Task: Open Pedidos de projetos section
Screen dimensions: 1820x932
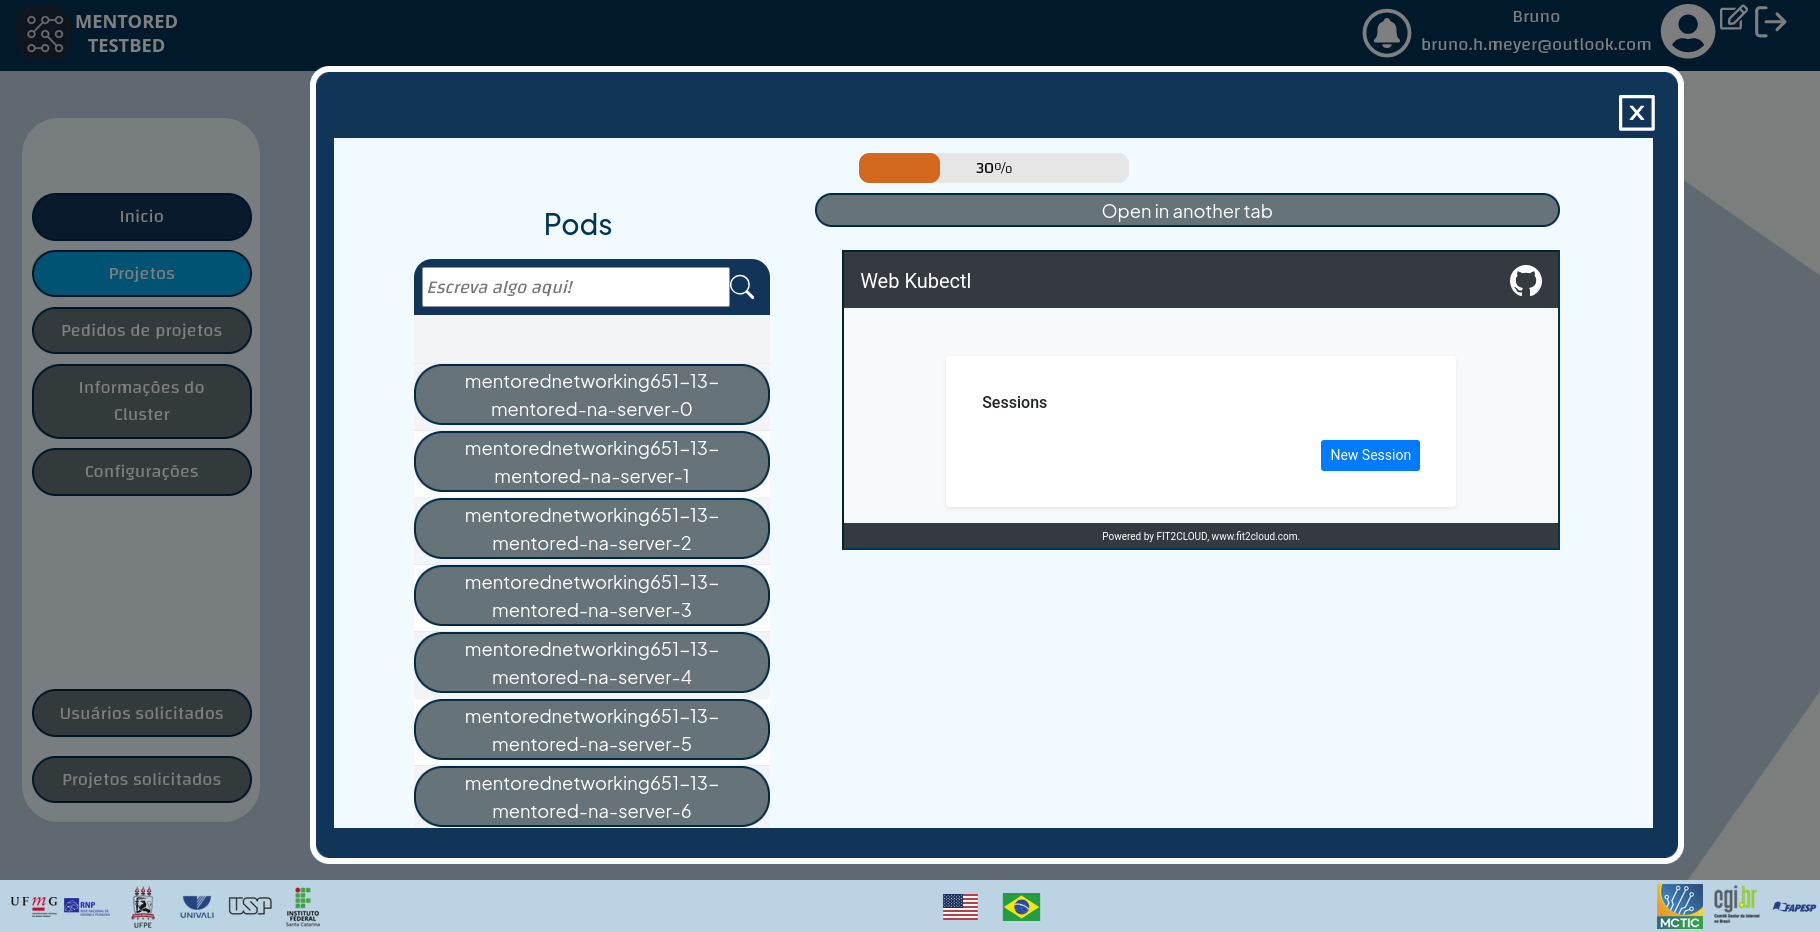Action: coord(141,330)
